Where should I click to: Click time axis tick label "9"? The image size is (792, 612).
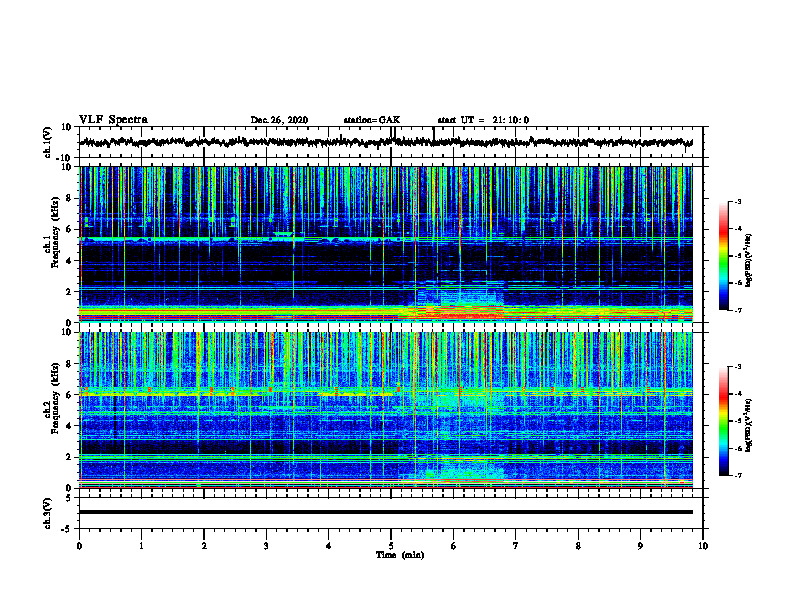(x=640, y=546)
